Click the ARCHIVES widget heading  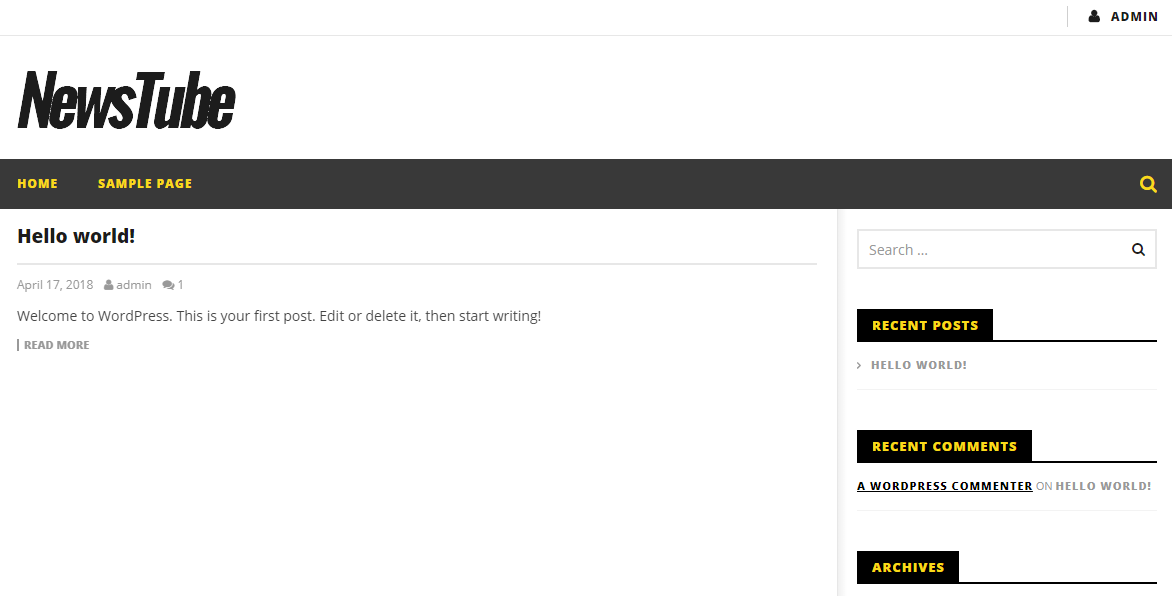(x=907, y=568)
